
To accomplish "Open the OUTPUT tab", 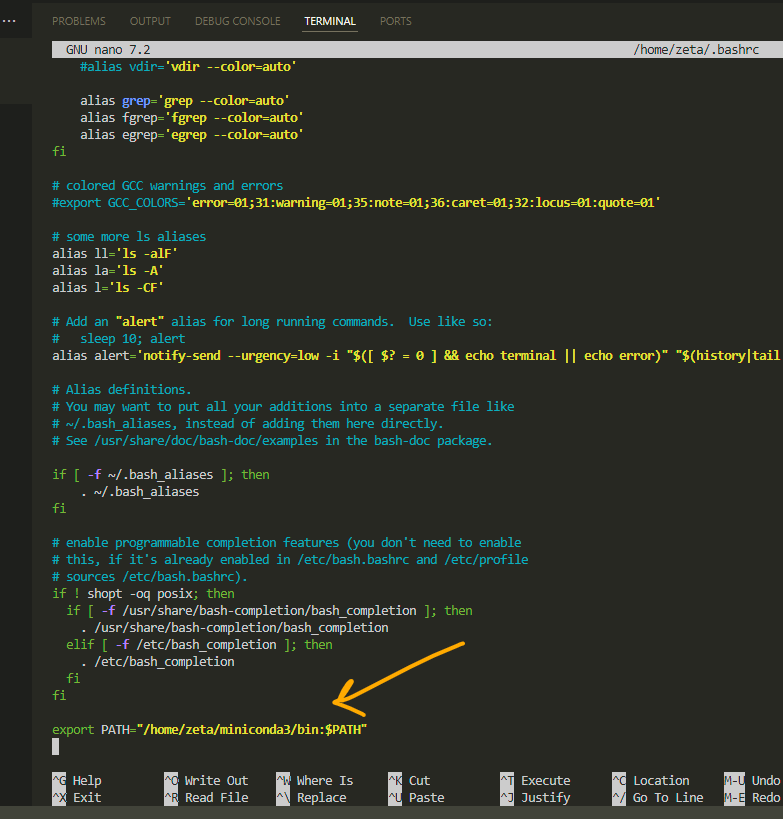I will (150, 21).
